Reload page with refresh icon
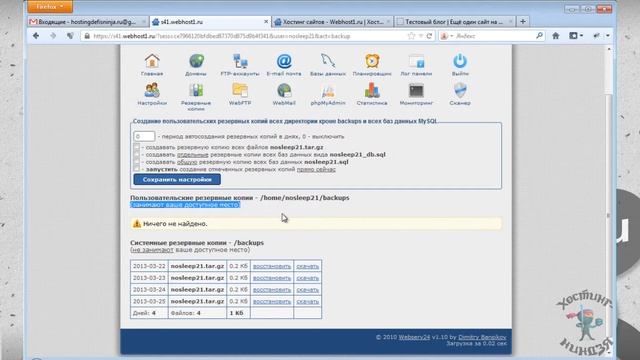Image resolution: width=640 pixels, height=360 pixels. point(429,36)
